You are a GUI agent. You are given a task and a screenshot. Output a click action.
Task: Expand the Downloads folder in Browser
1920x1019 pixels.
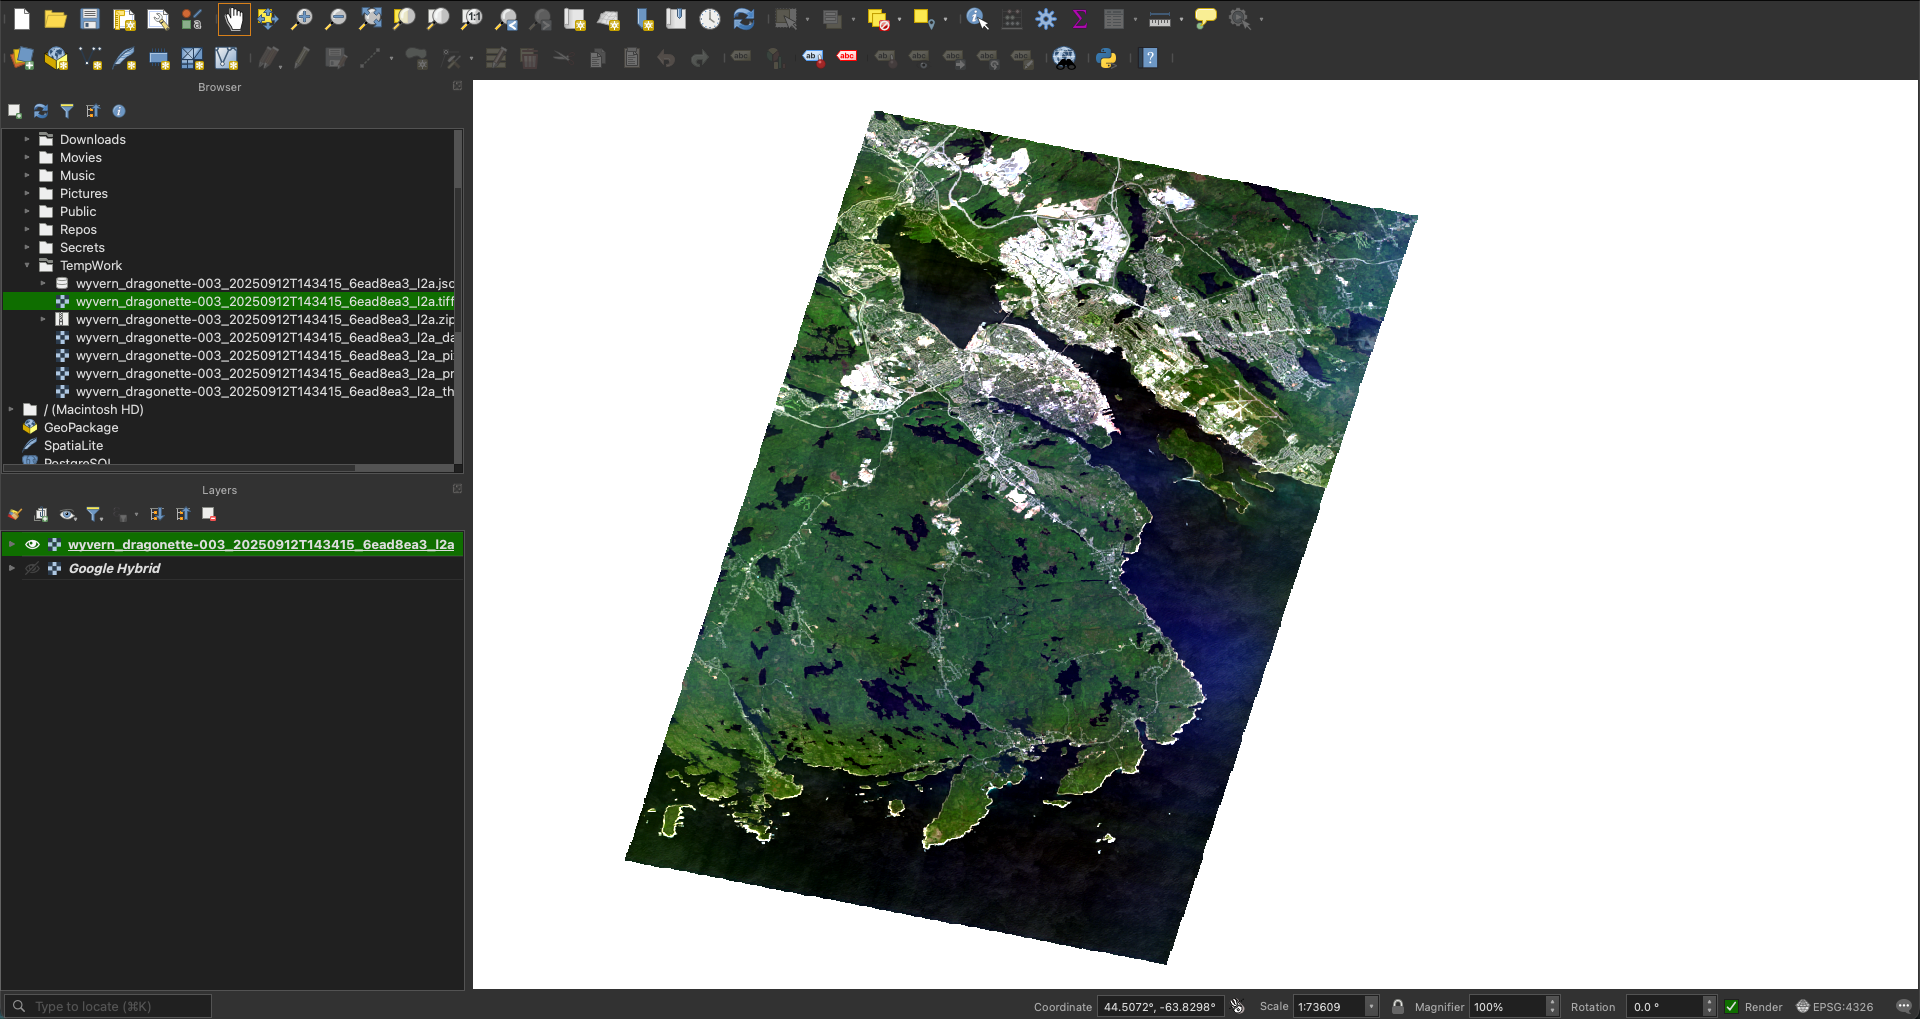pyautogui.click(x=27, y=140)
